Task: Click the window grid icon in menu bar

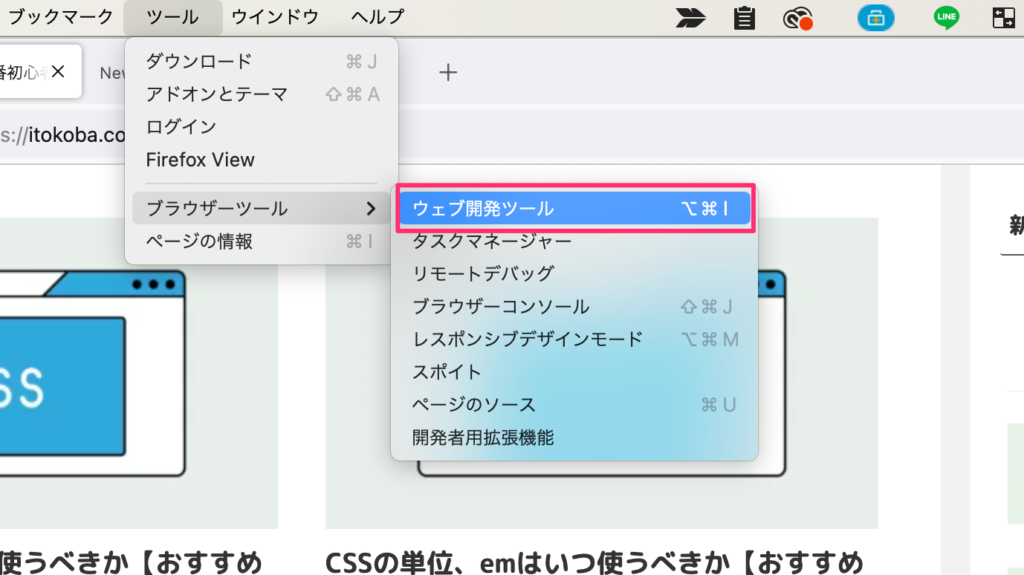Action: (1003, 17)
